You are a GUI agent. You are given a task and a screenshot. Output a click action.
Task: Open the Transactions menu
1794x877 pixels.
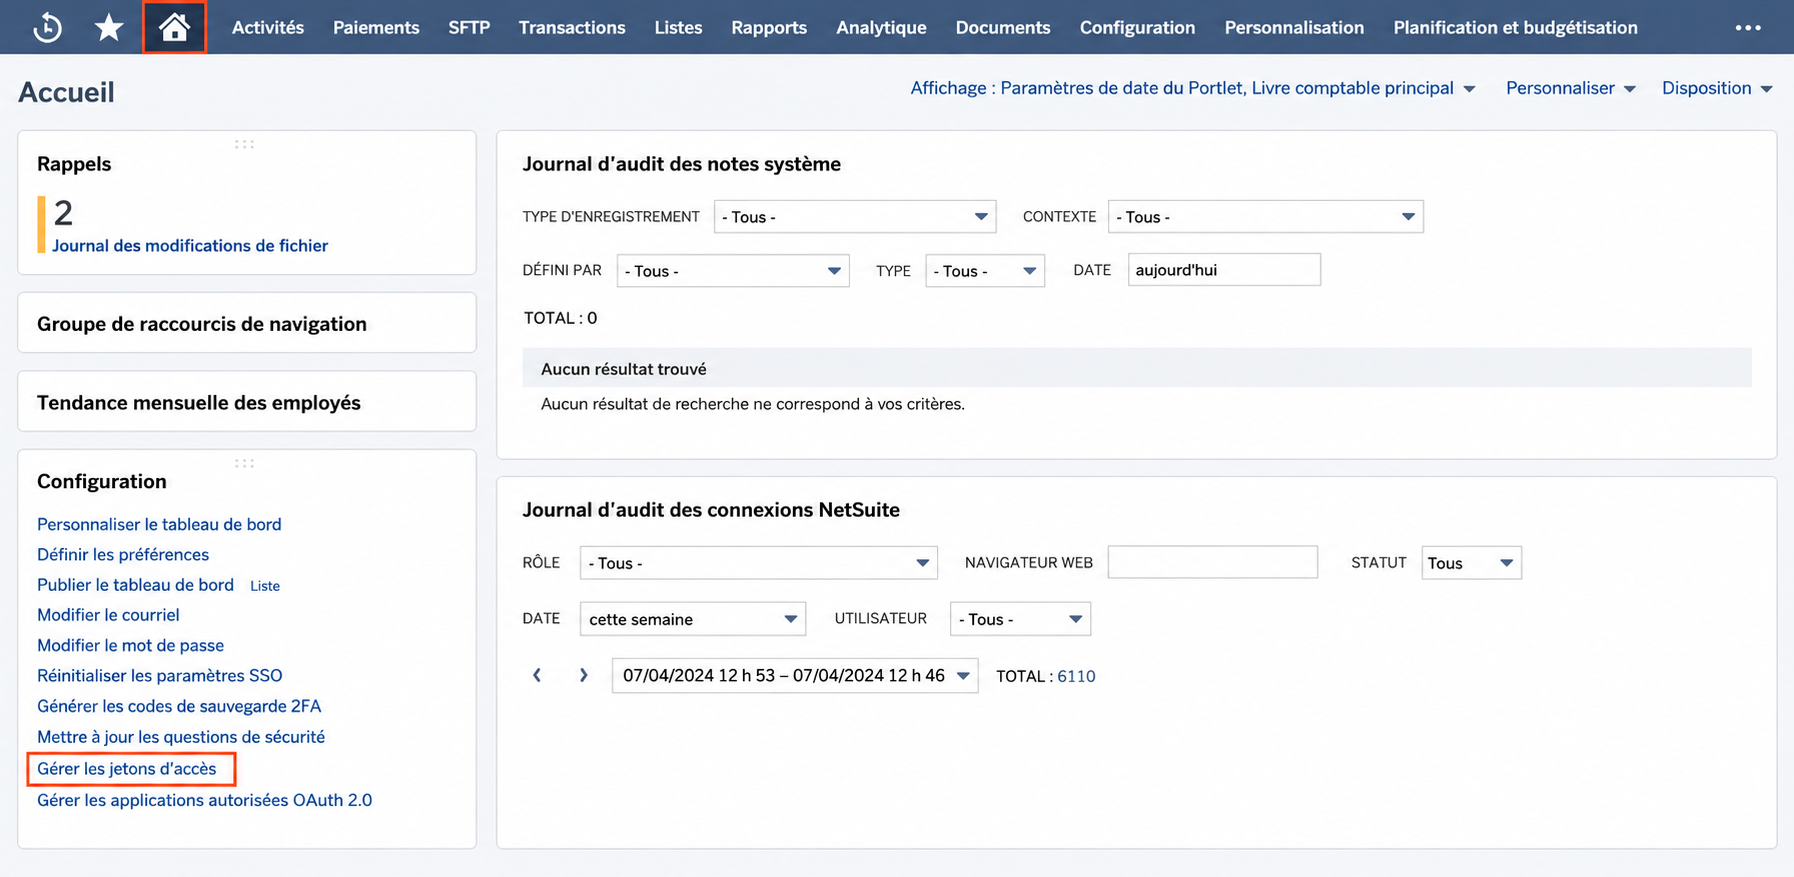[572, 28]
